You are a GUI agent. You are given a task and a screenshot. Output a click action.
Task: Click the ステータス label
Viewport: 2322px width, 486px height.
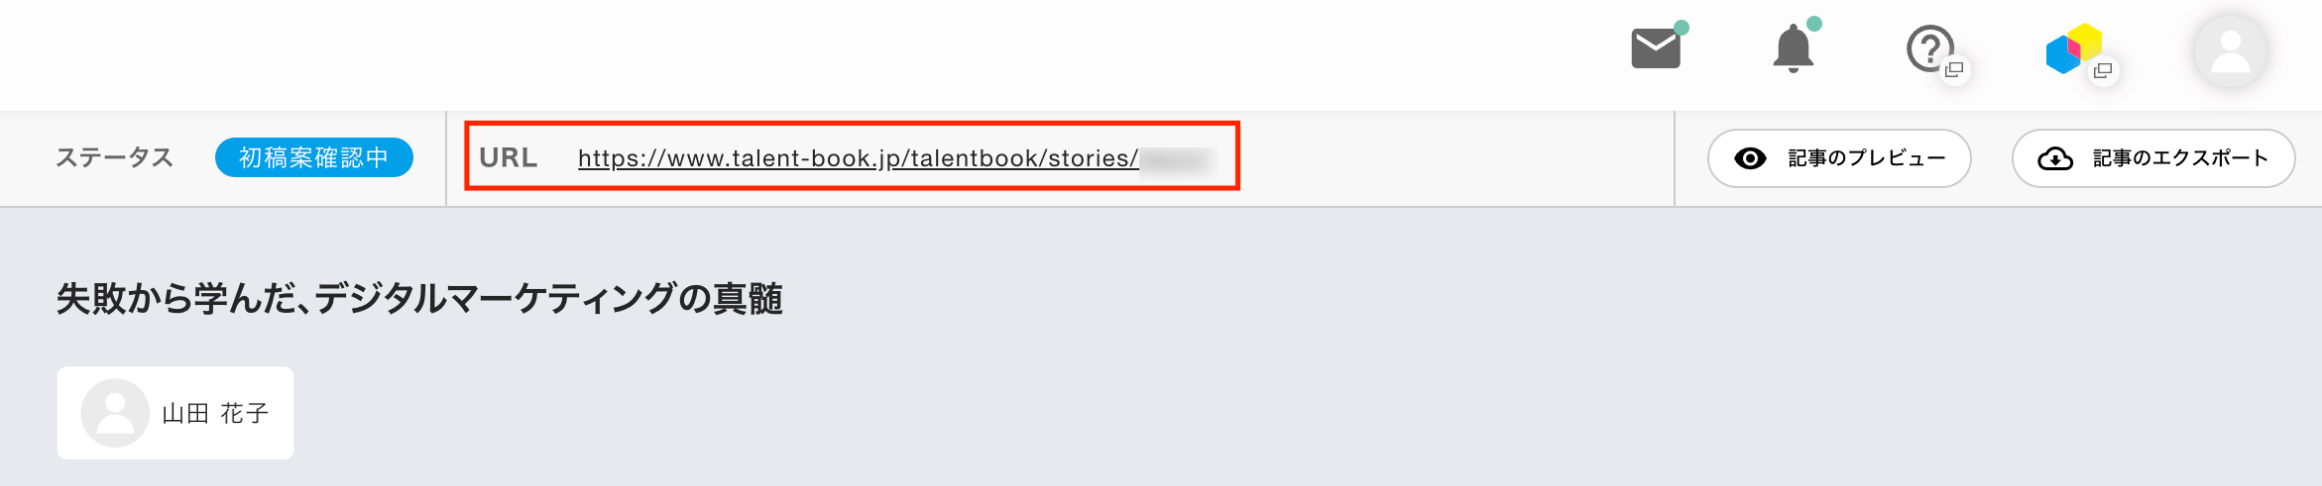[114, 158]
